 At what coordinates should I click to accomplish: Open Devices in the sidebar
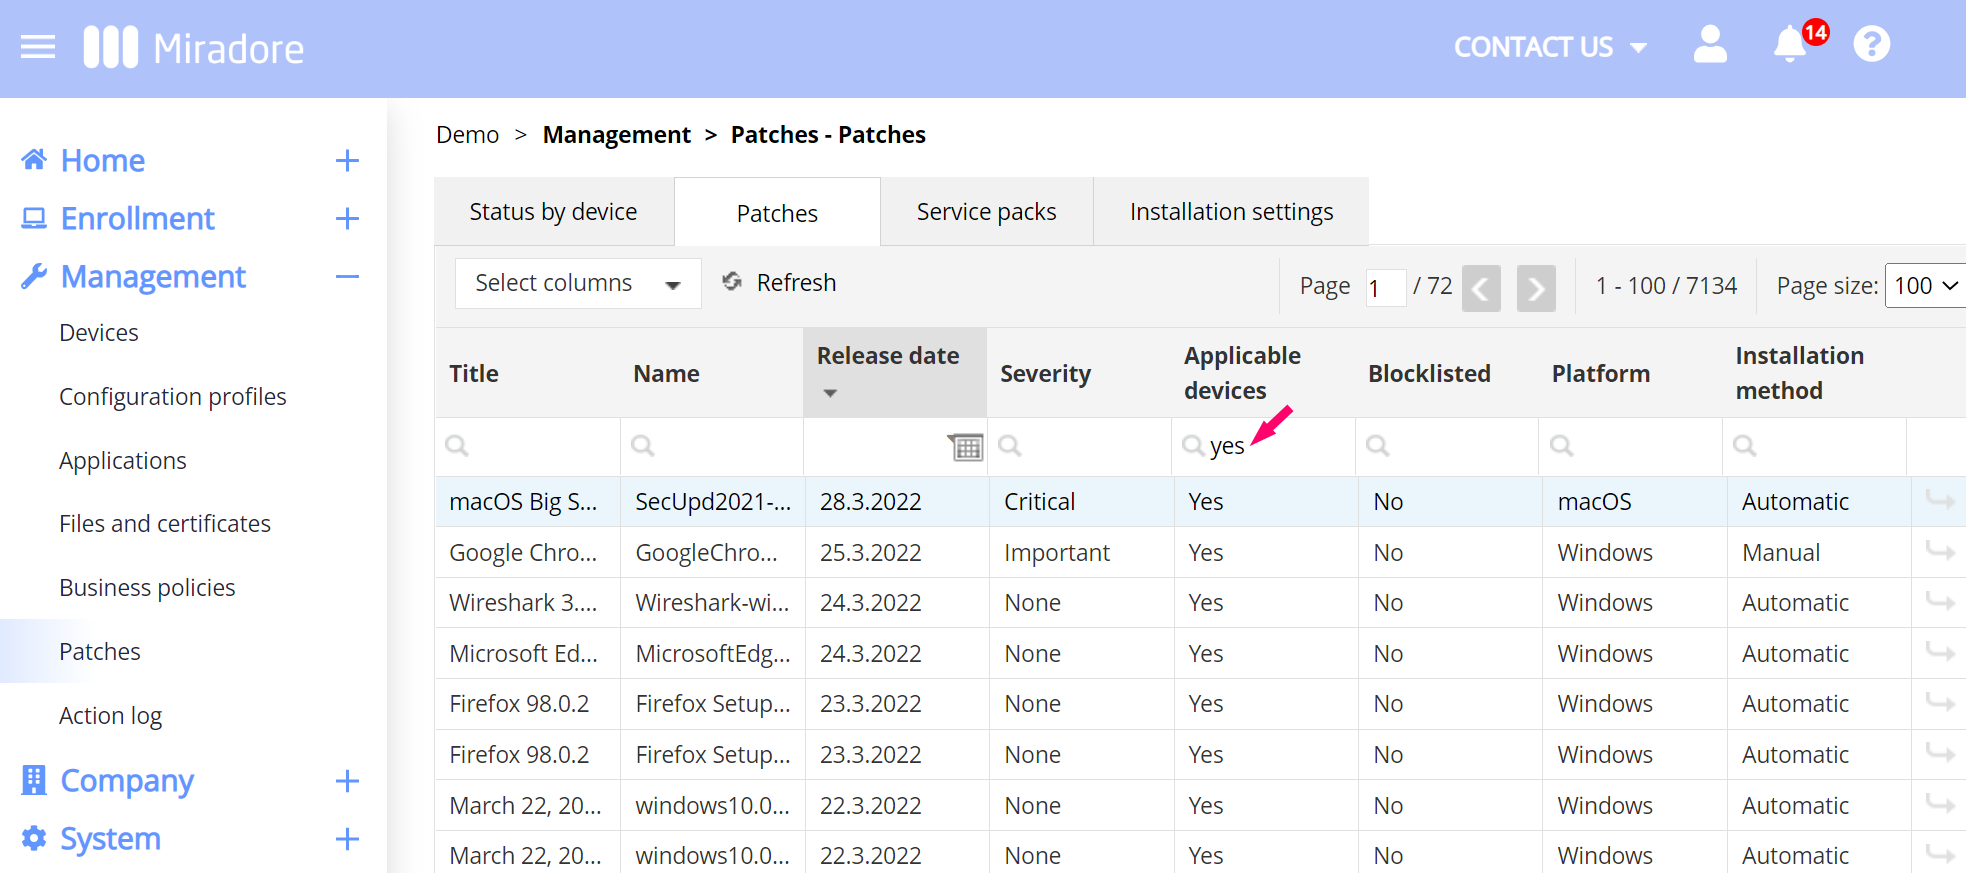(x=99, y=333)
